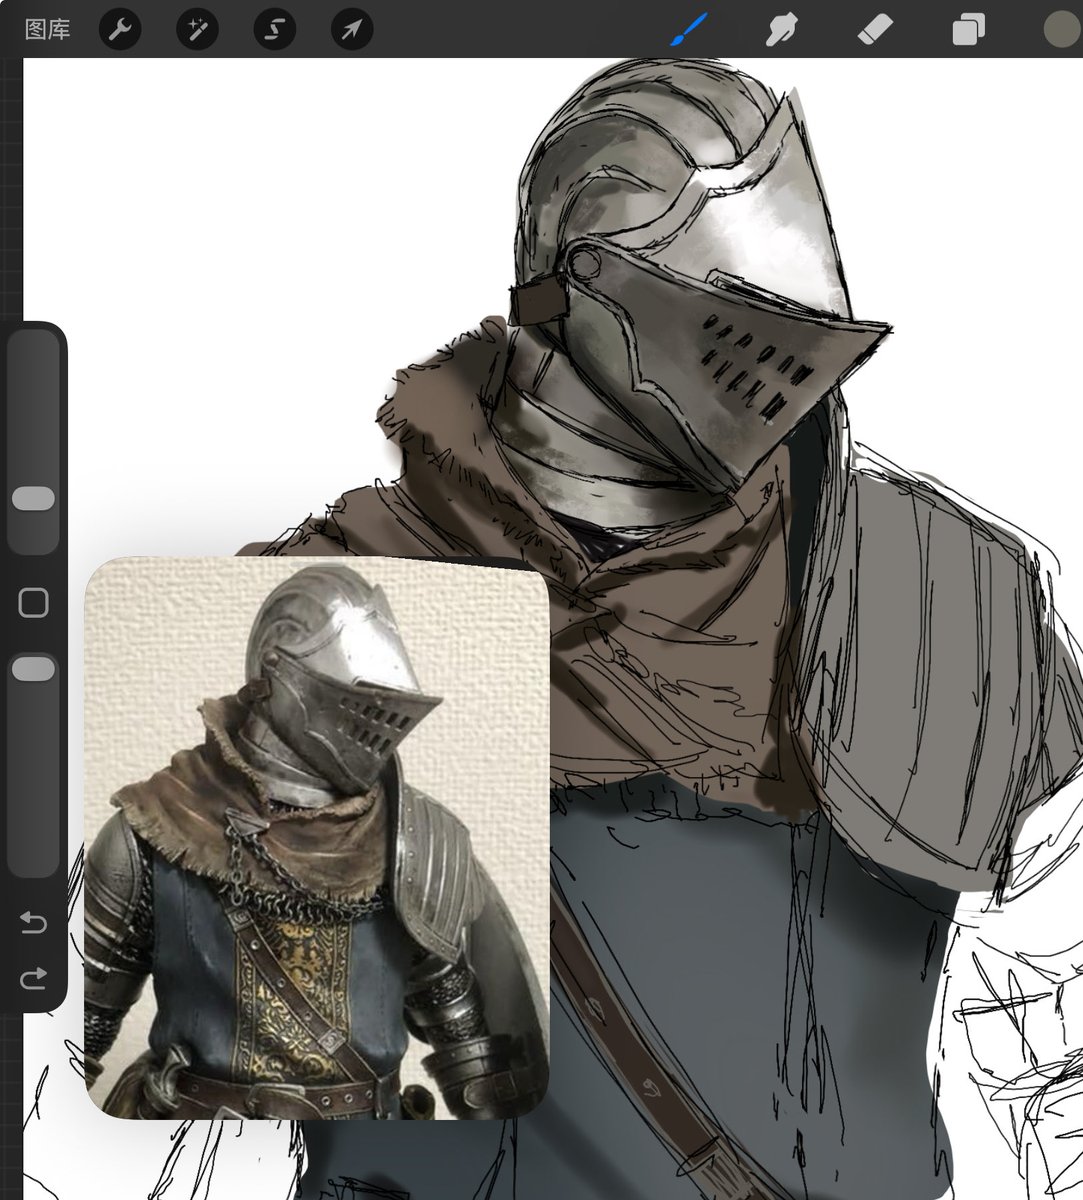Viewport: 1083px width, 1200px height.
Task: Tap the Undo arrow in the sidebar
Action: click(33, 923)
